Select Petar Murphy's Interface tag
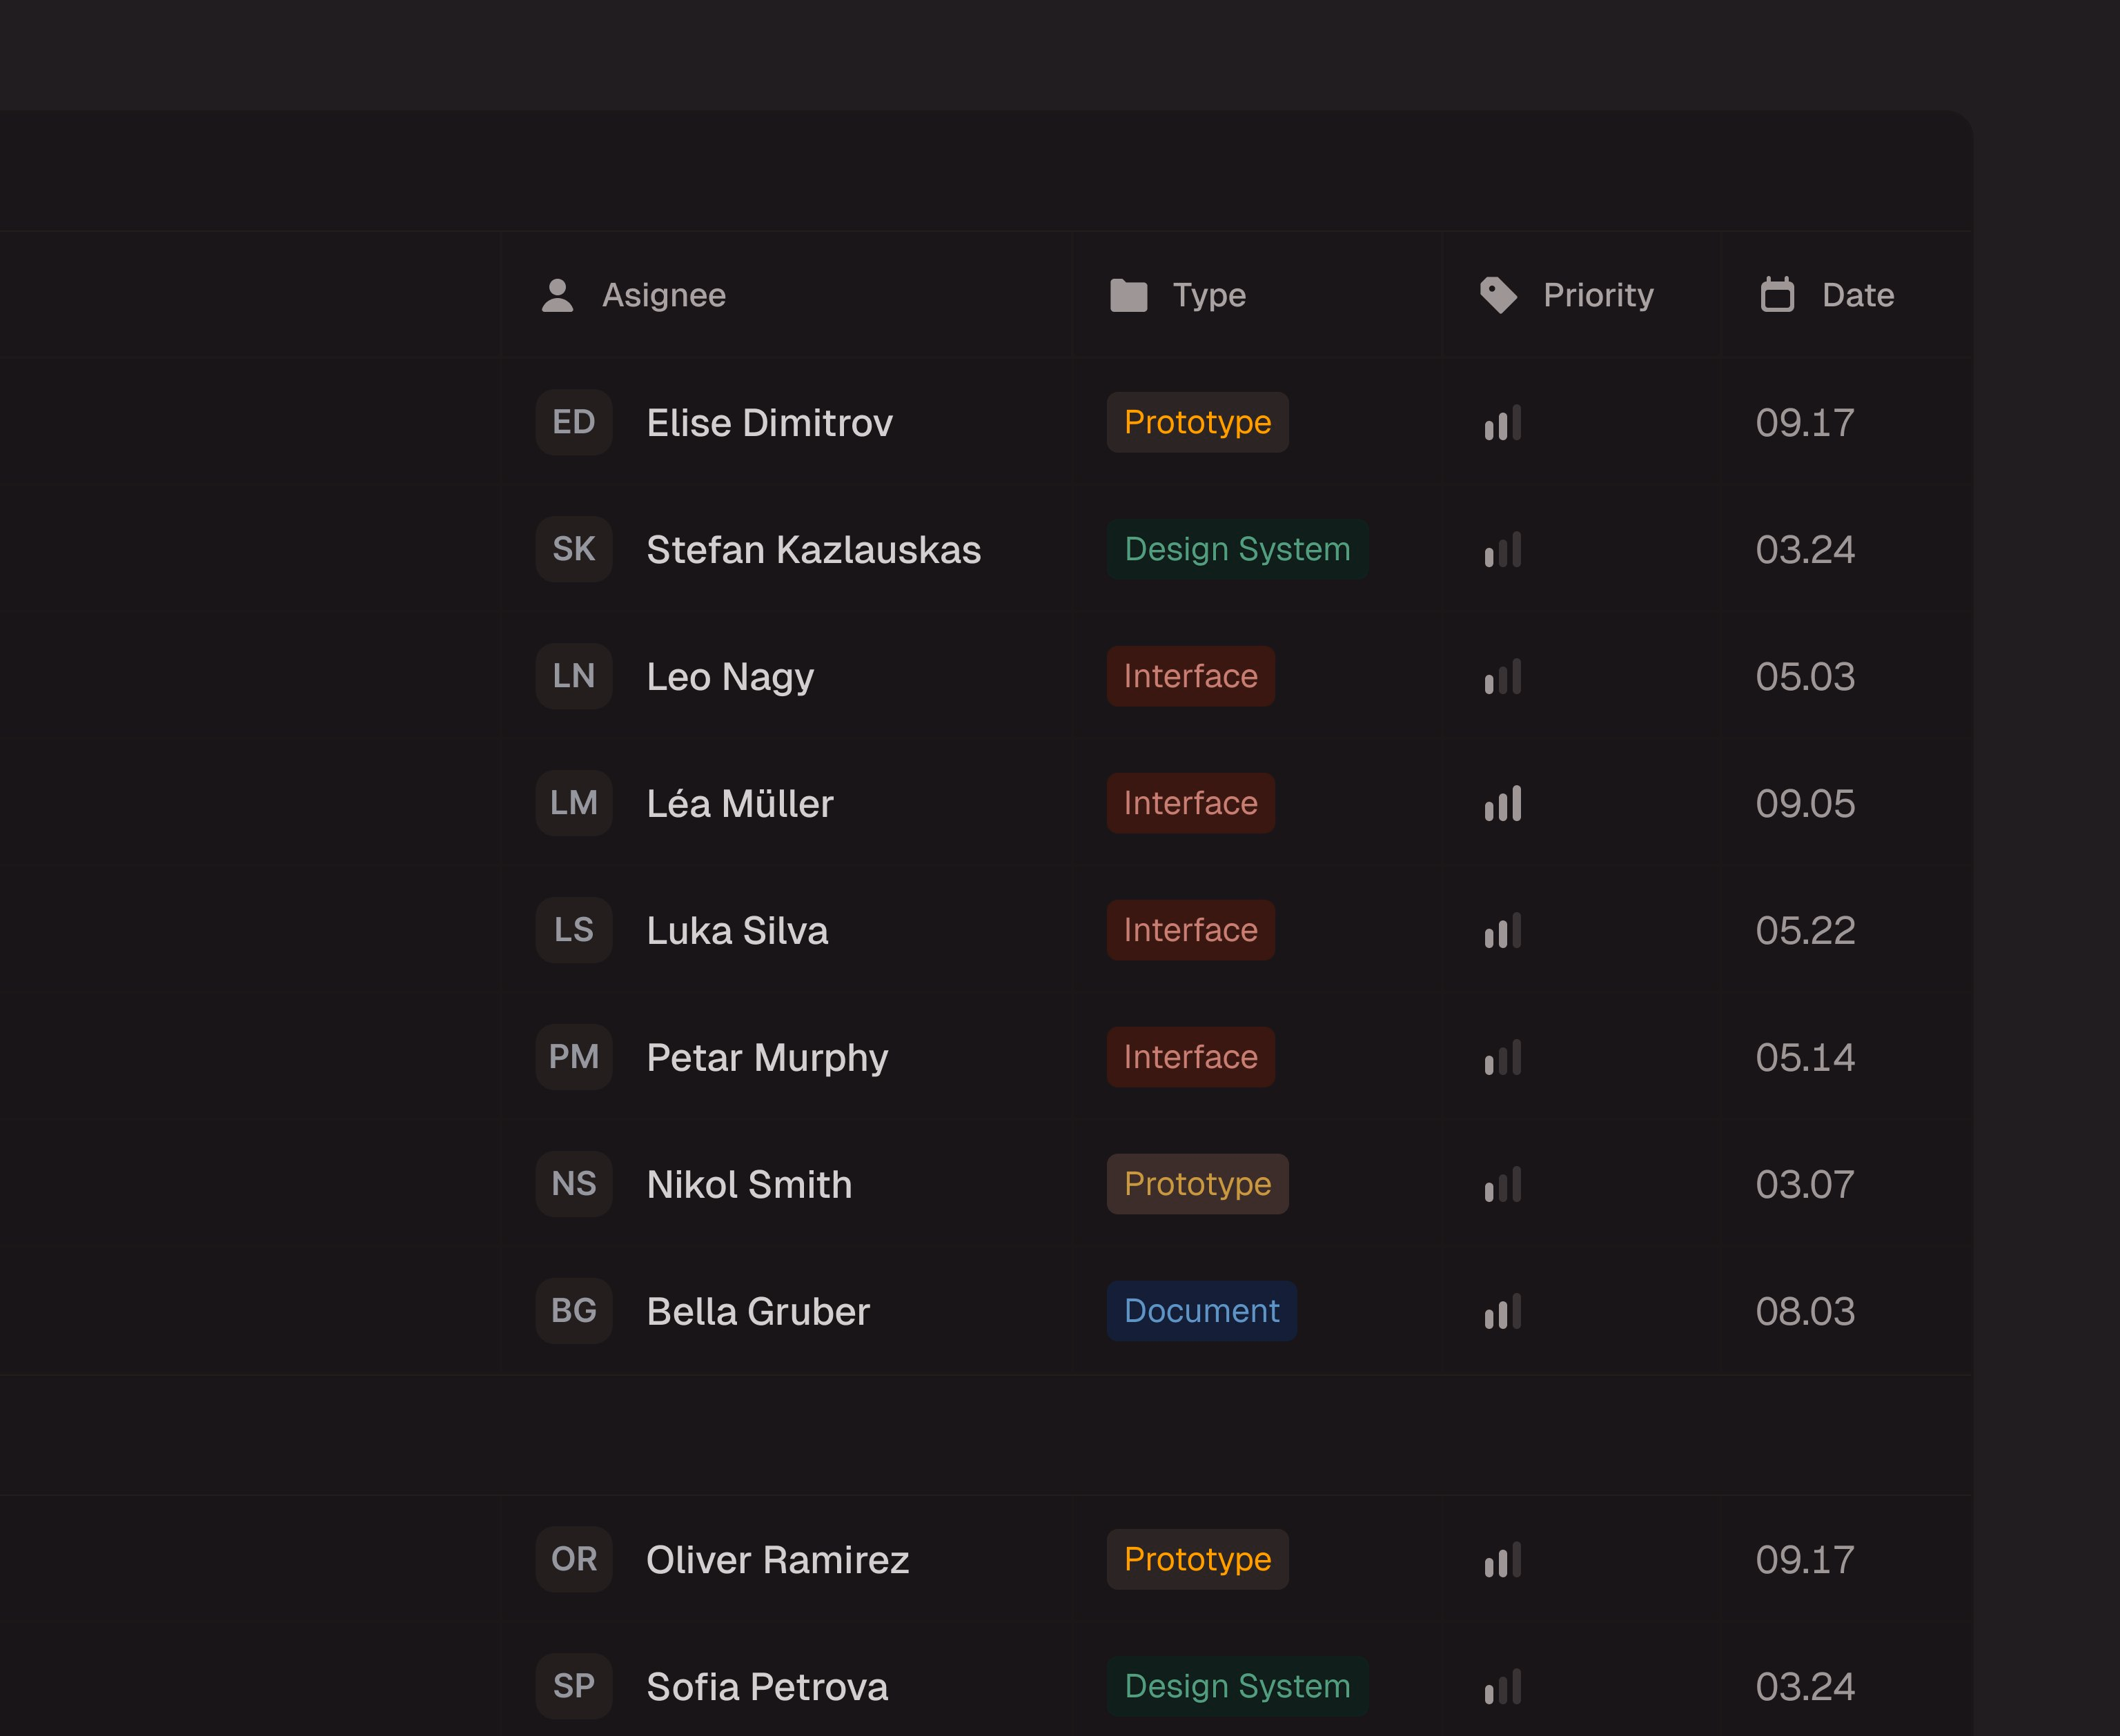 [1190, 1057]
